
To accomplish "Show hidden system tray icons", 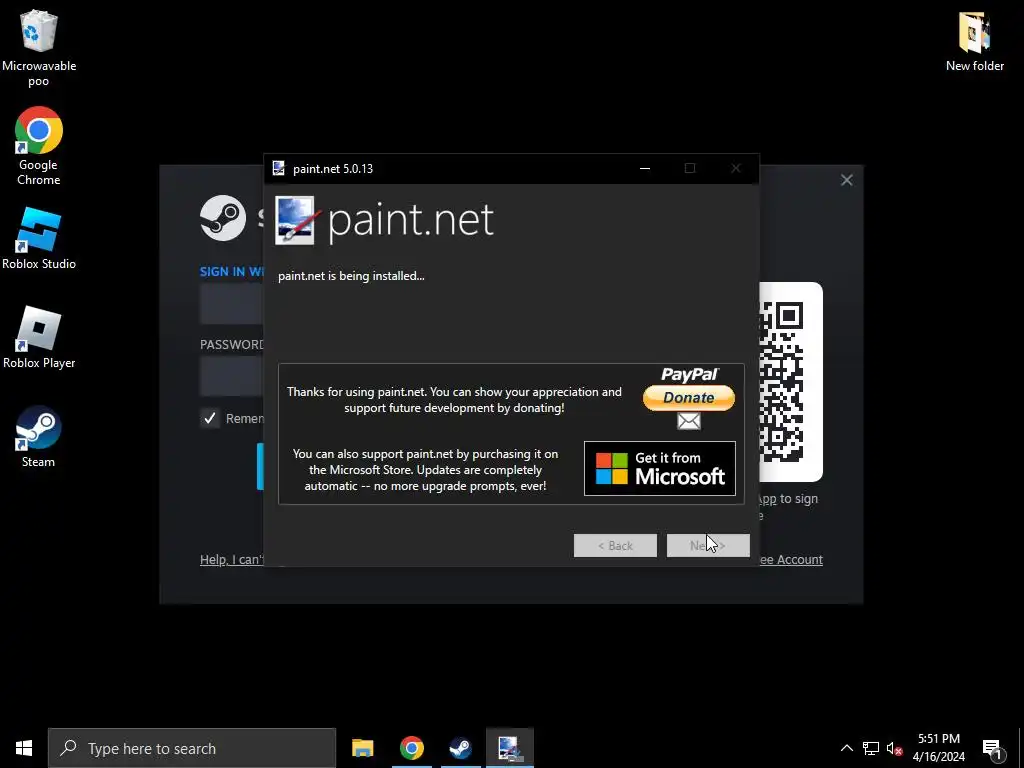I will tap(846, 748).
